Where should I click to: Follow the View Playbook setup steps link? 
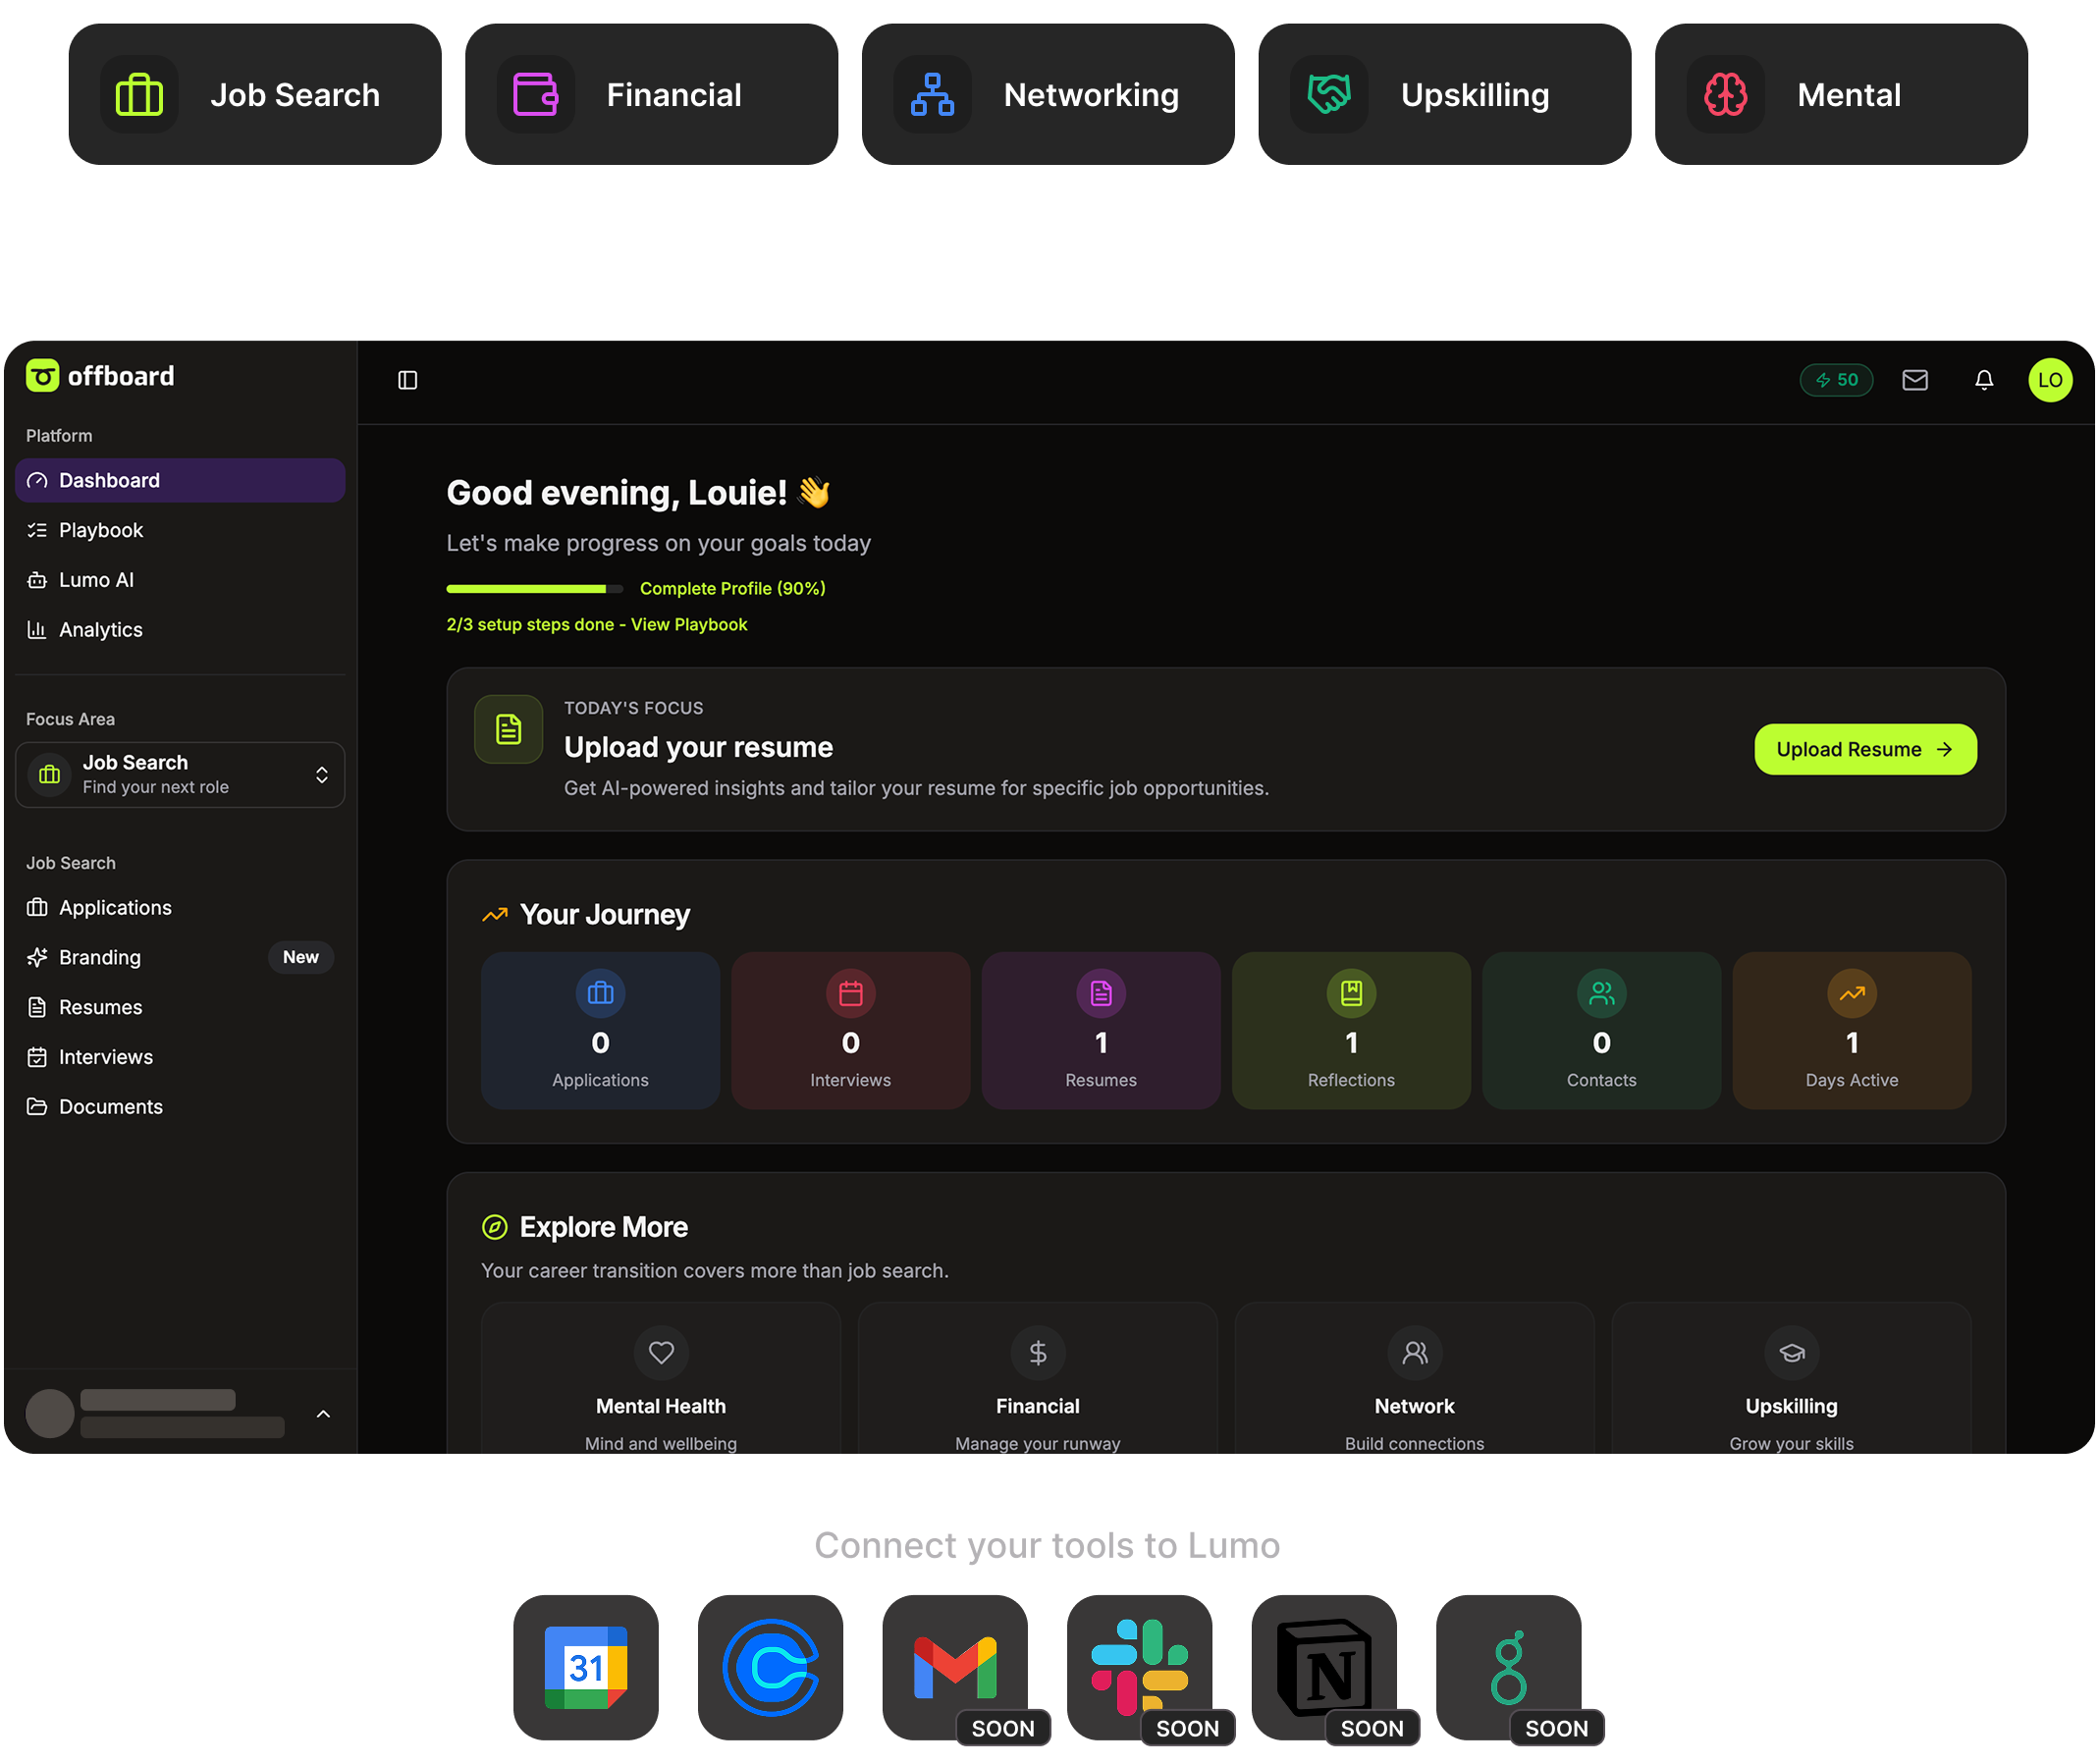689,624
